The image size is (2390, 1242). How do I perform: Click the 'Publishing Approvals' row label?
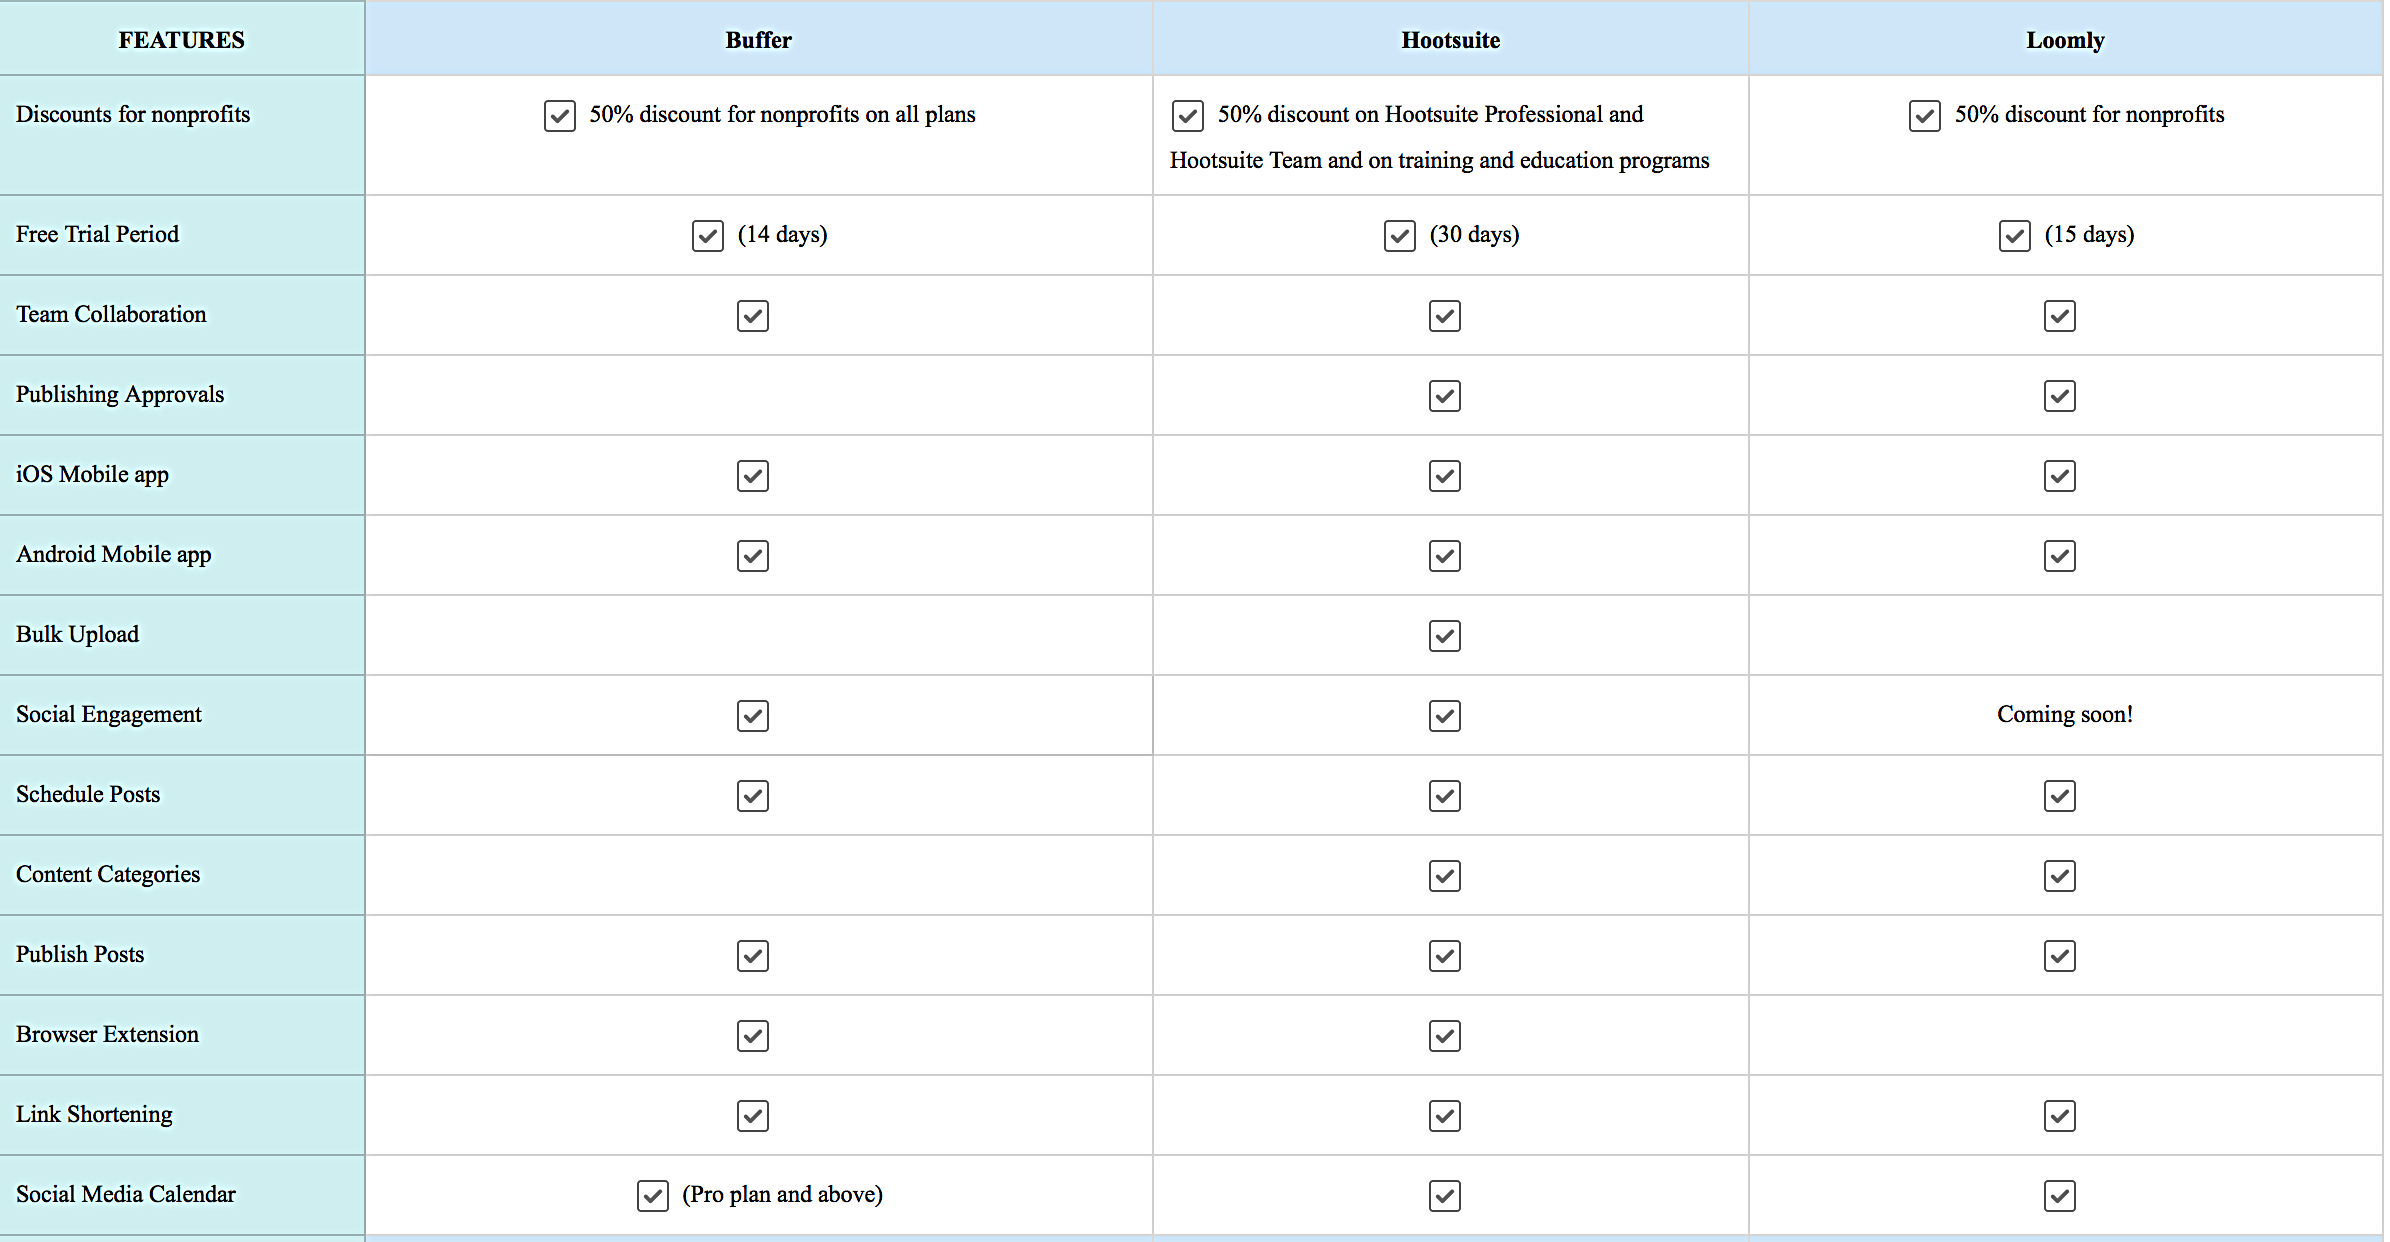pos(120,395)
